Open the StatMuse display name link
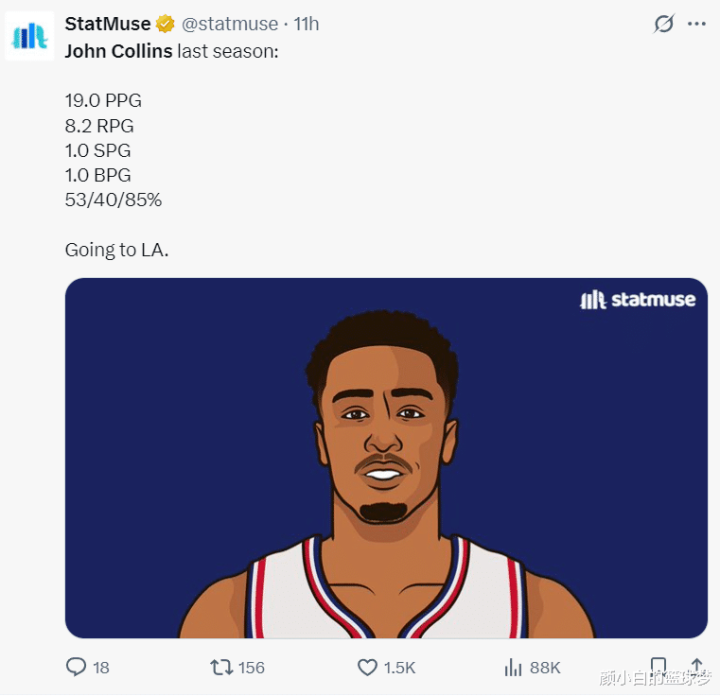The image size is (720, 696). [x=108, y=23]
